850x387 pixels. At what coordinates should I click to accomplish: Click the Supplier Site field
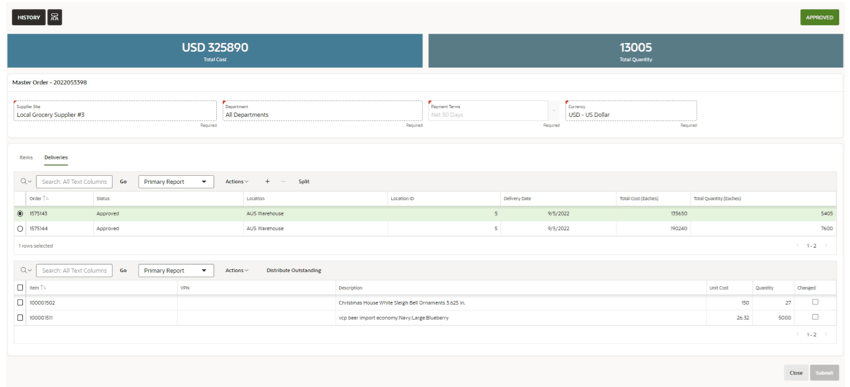coord(115,111)
